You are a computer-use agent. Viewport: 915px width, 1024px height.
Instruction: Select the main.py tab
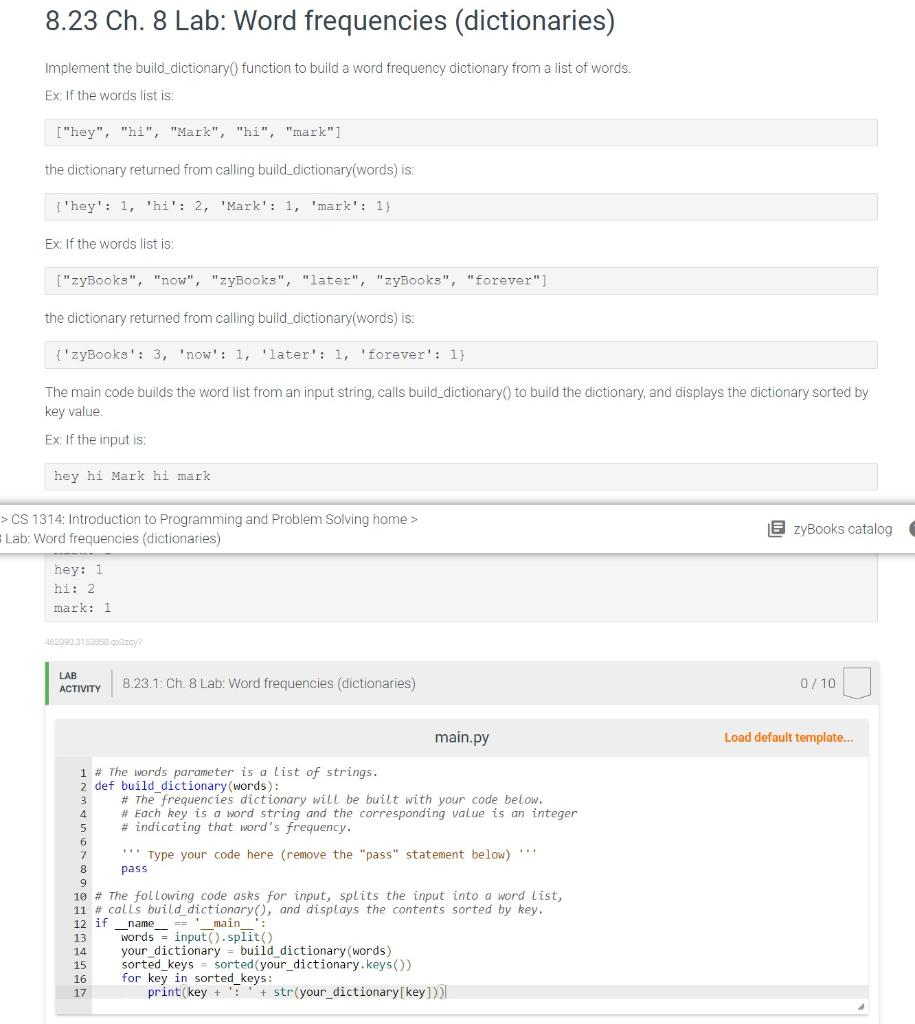pos(461,737)
